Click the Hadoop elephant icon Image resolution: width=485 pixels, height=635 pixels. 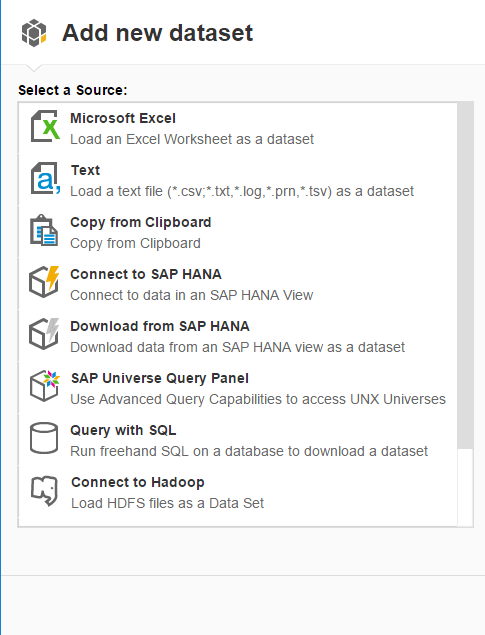click(45, 490)
